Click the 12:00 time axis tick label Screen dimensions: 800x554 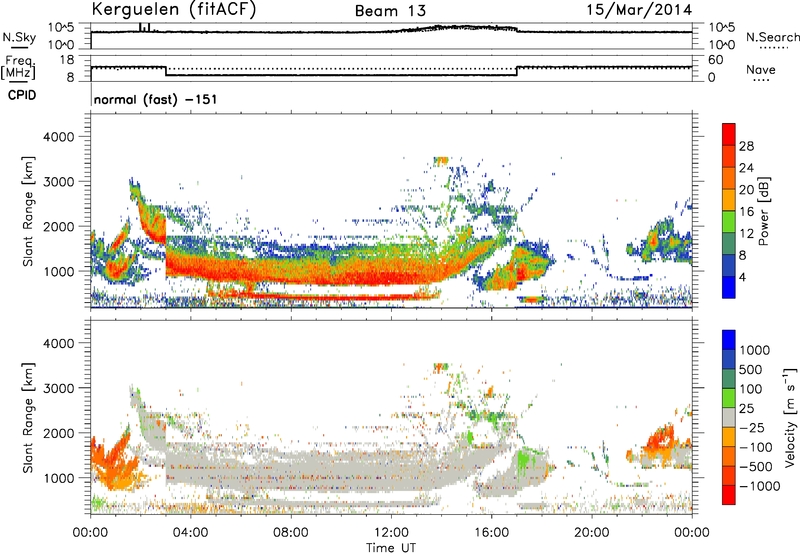pyautogui.click(x=391, y=533)
